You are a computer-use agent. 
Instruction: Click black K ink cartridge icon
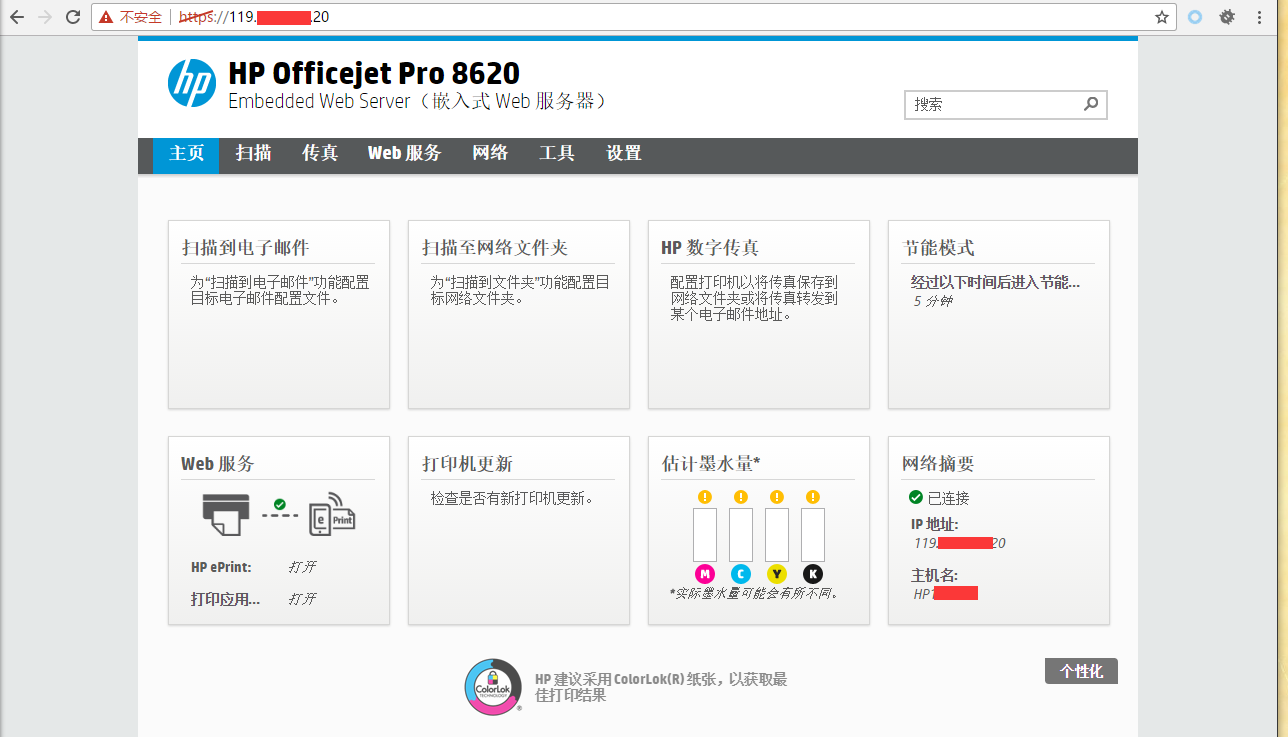click(813, 573)
